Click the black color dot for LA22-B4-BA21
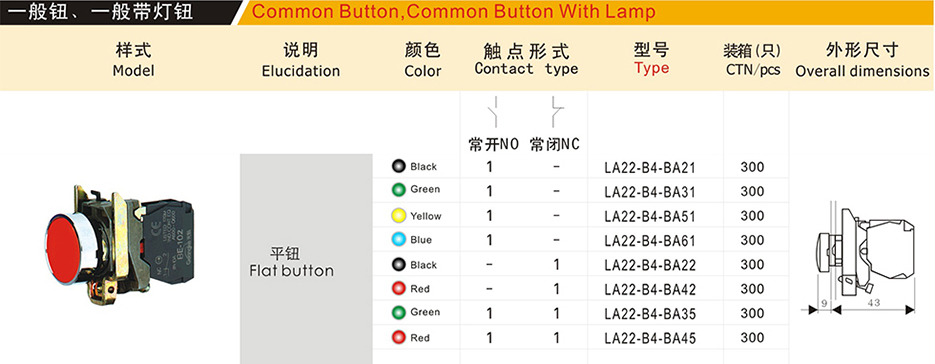 (x=398, y=166)
